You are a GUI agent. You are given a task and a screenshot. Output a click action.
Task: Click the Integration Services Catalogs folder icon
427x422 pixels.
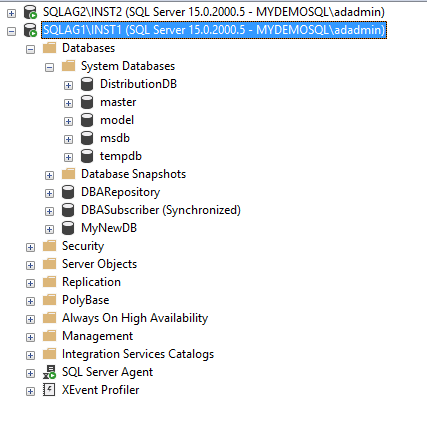[50, 354]
